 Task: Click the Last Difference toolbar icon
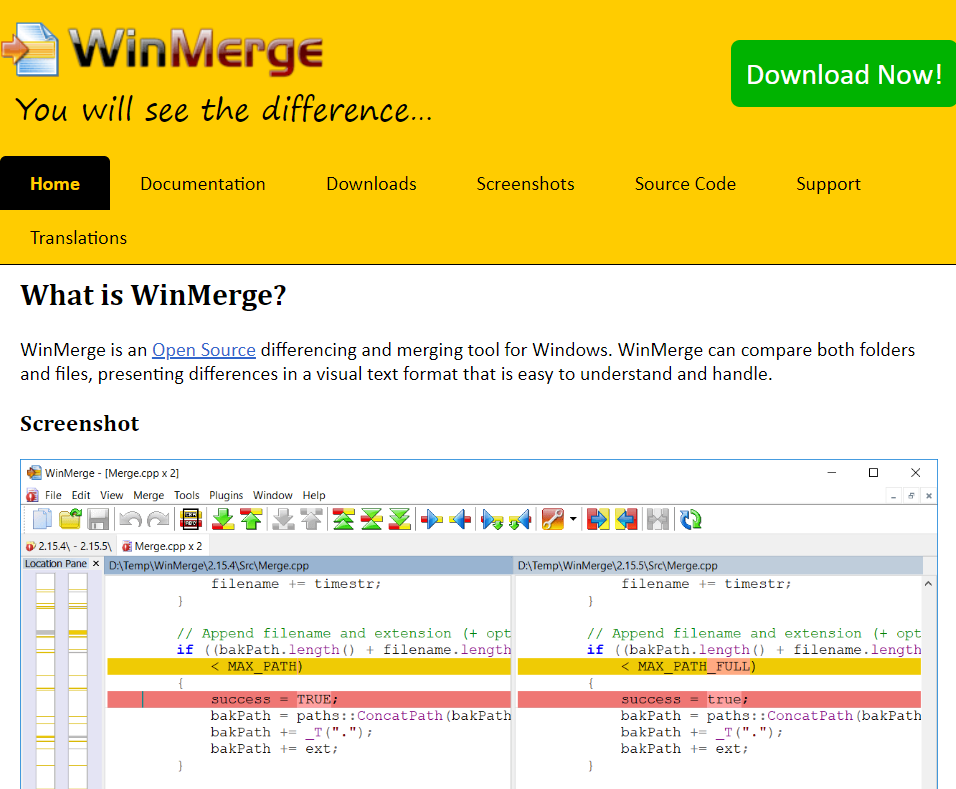[399, 519]
